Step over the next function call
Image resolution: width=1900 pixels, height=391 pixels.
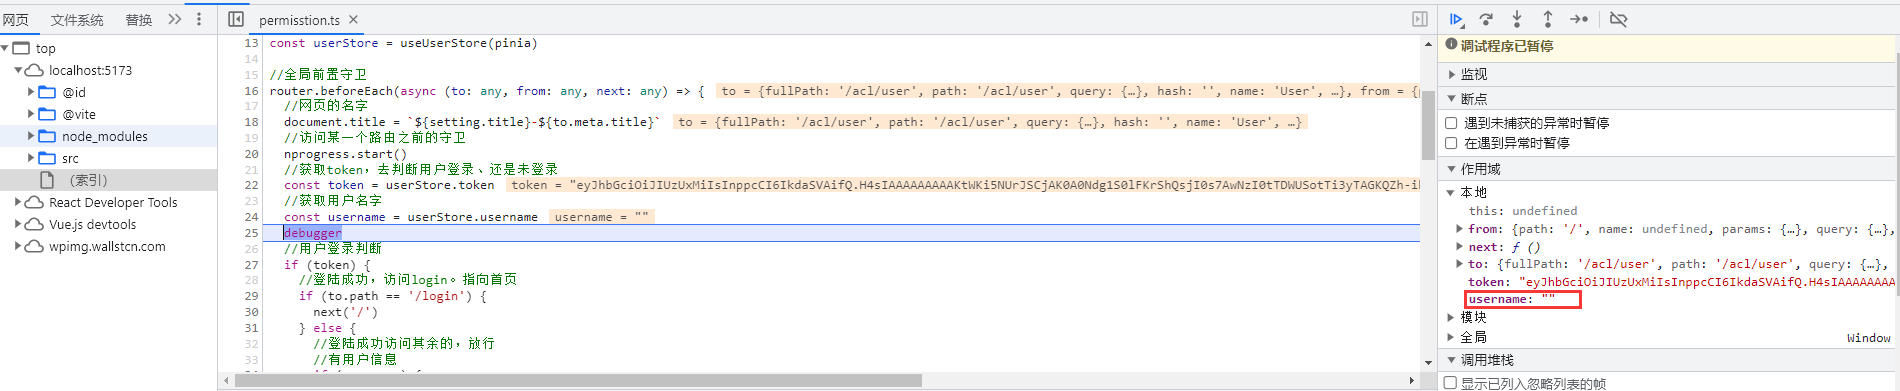coord(1487,19)
